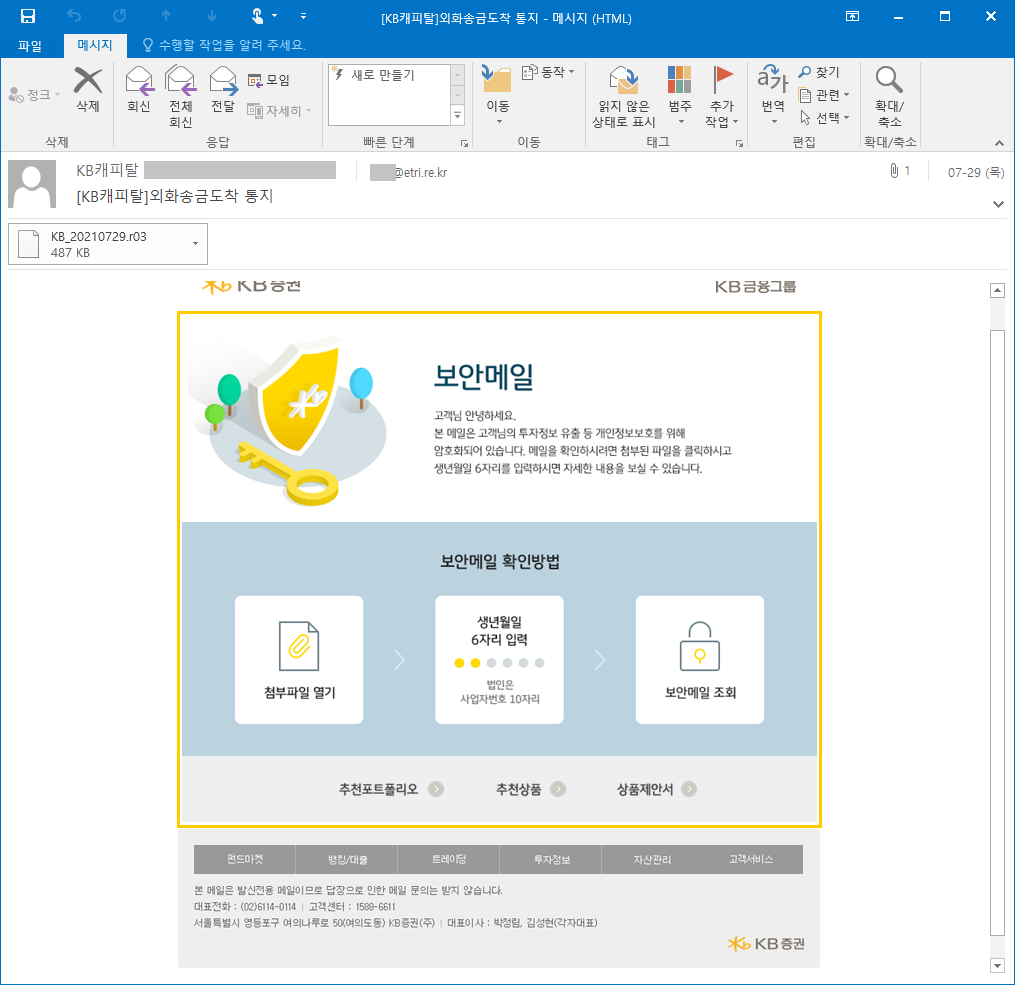The image size is (1015, 985).
Task: Go to the next item with the down arrow
Action: [212, 16]
